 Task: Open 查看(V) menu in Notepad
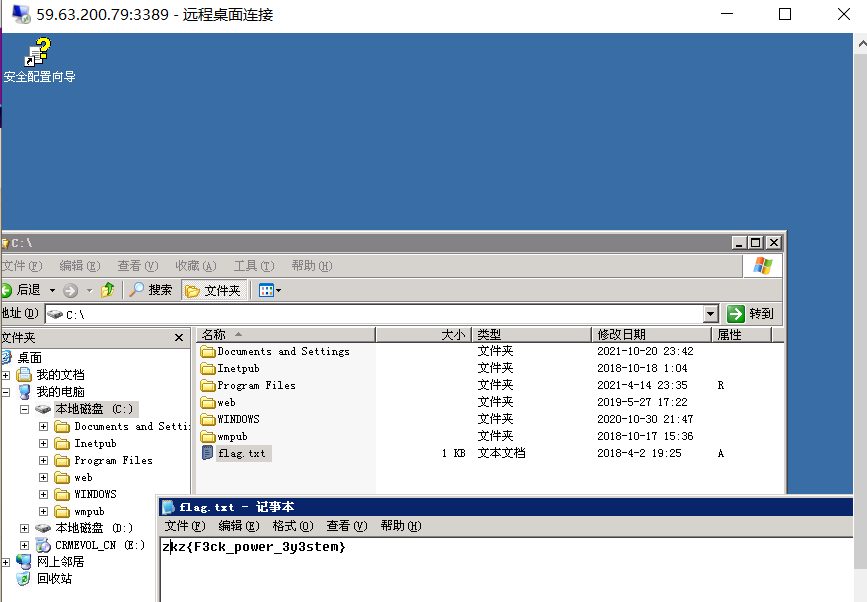(347, 526)
